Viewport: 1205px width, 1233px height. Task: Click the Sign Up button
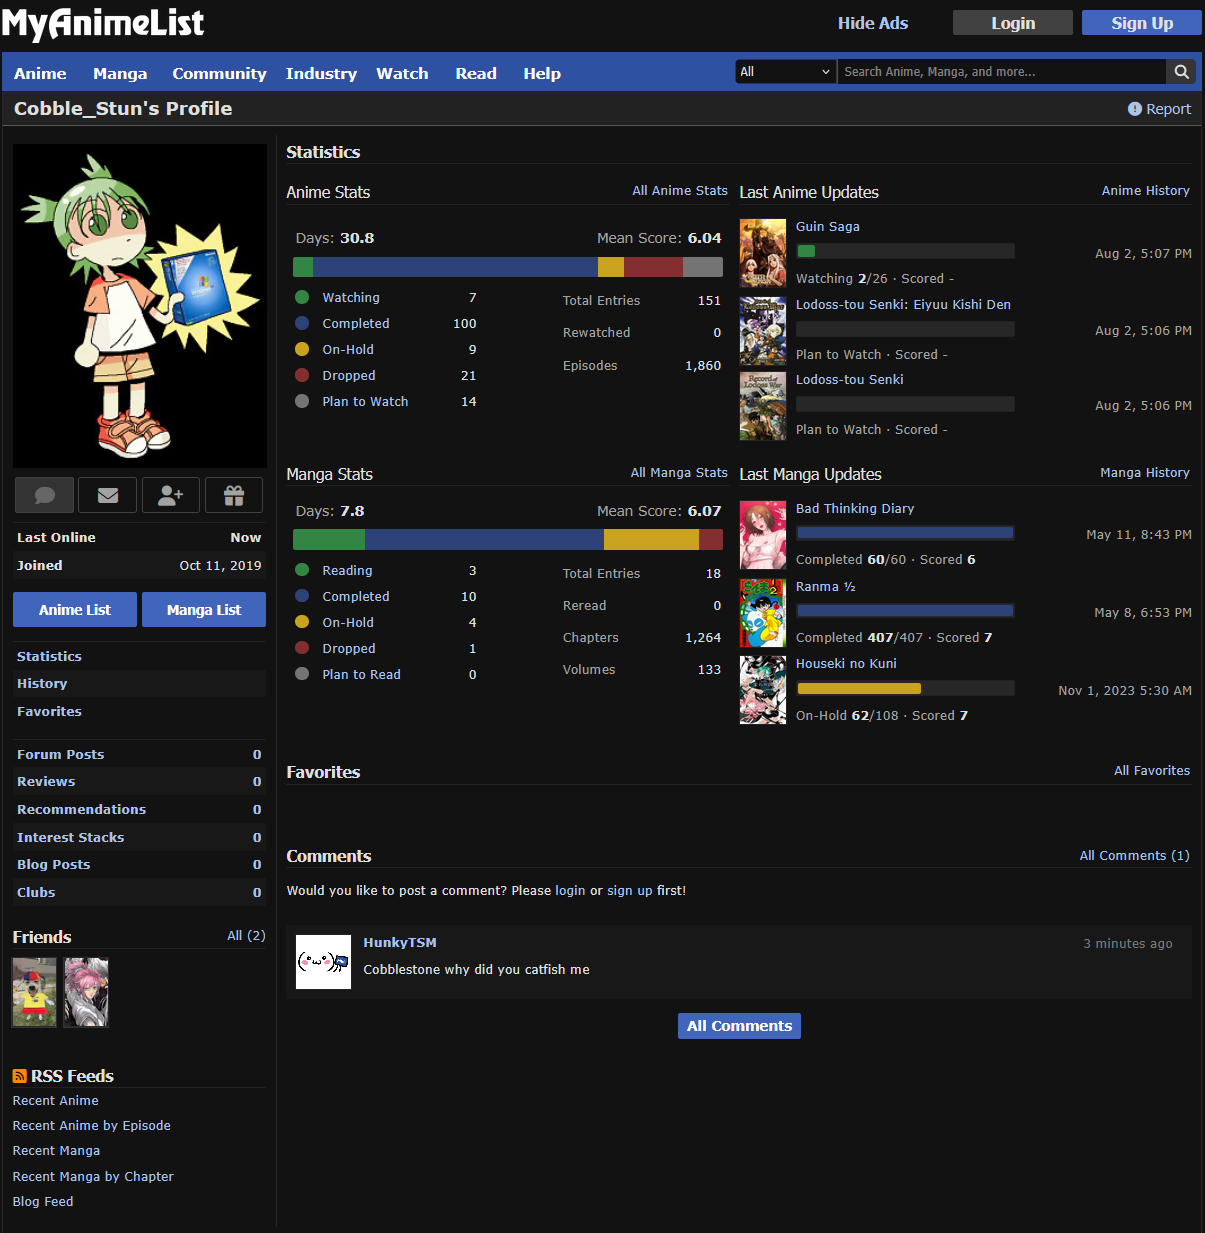[1142, 23]
